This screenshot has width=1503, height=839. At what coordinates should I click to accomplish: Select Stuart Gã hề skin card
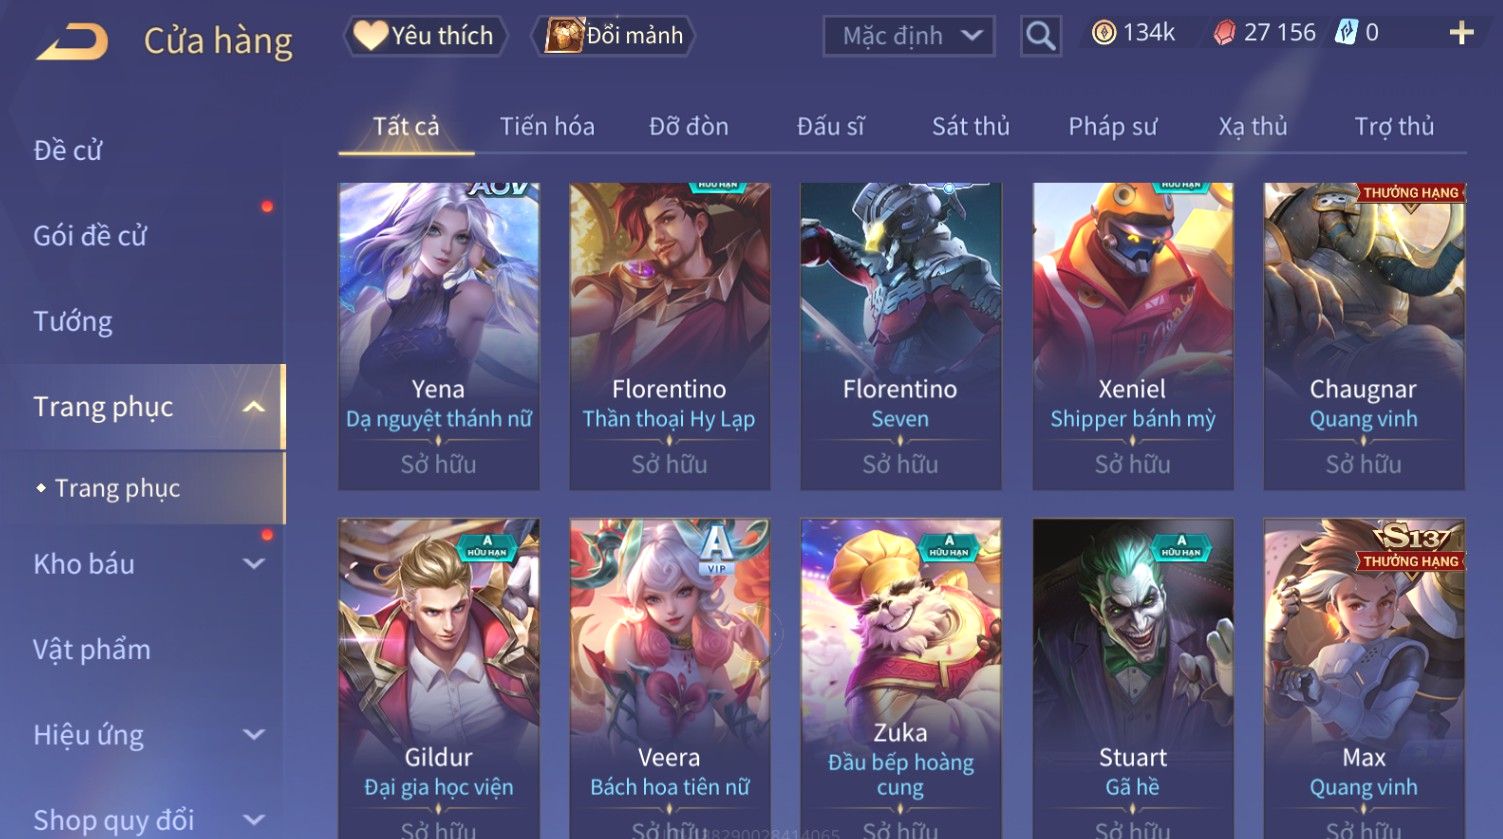(x=1133, y=678)
